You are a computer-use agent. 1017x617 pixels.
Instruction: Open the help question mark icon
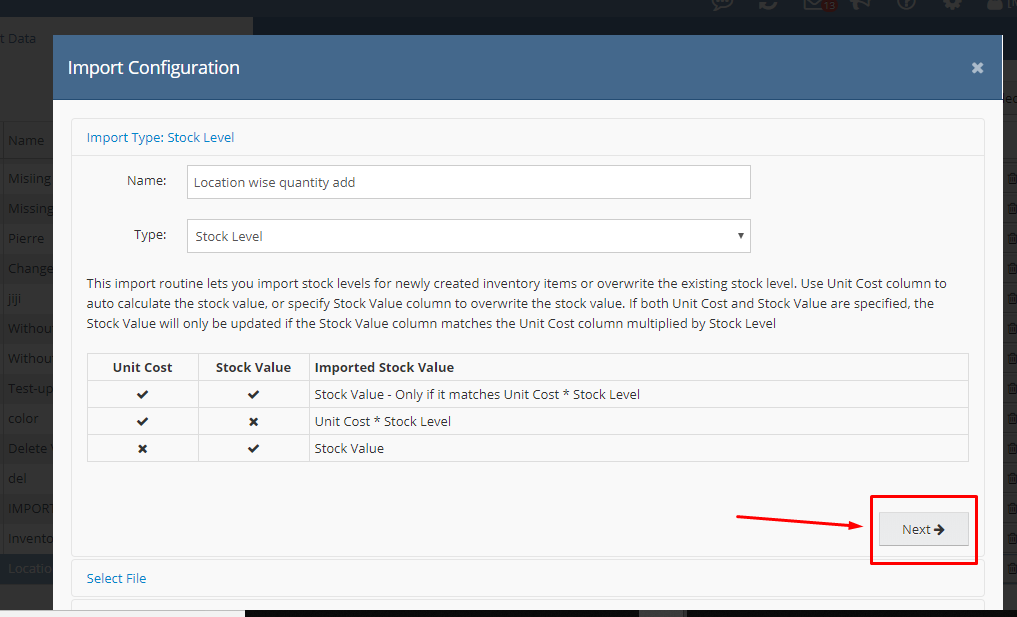[906, 3]
